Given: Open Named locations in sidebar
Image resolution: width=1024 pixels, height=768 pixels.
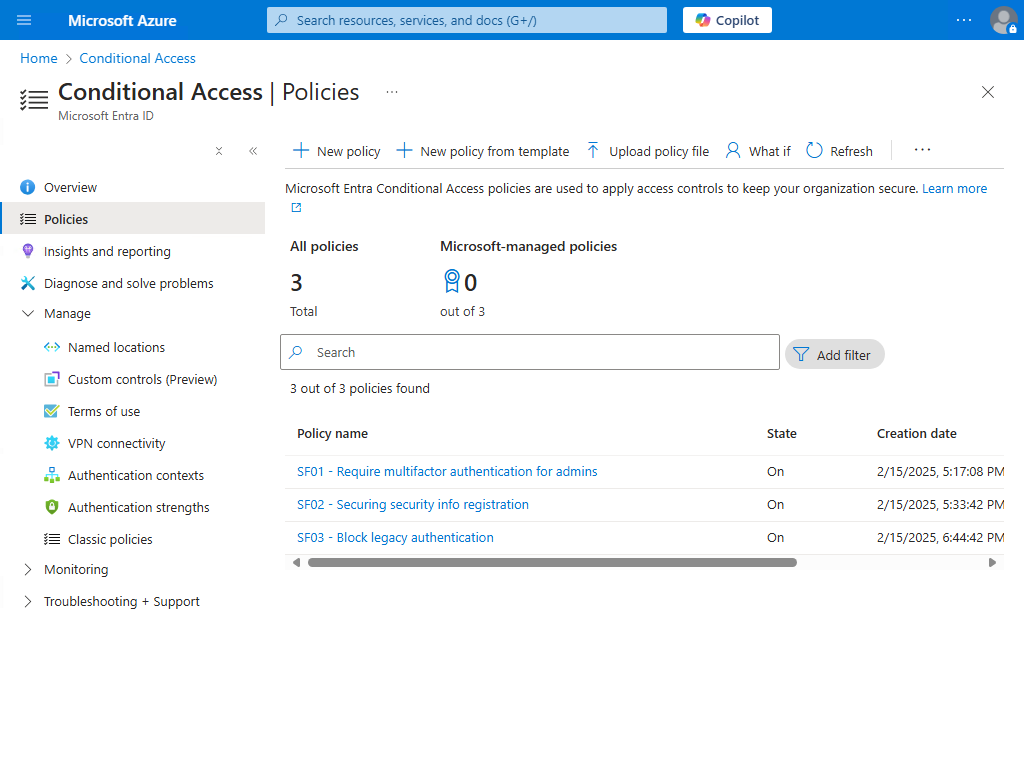Looking at the screenshot, I should (116, 347).
